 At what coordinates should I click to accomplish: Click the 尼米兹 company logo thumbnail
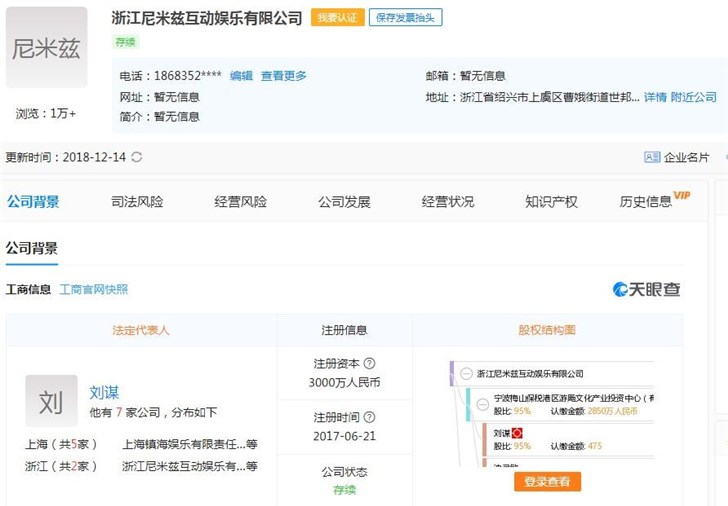tap(46, 47)
